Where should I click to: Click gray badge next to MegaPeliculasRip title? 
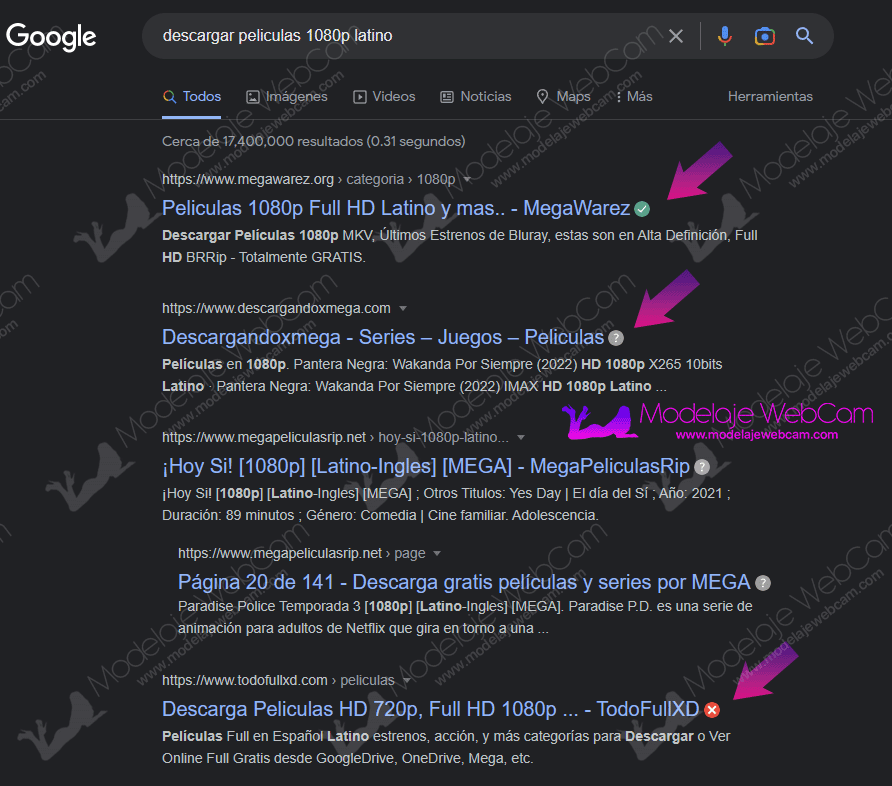pos(702,467)
